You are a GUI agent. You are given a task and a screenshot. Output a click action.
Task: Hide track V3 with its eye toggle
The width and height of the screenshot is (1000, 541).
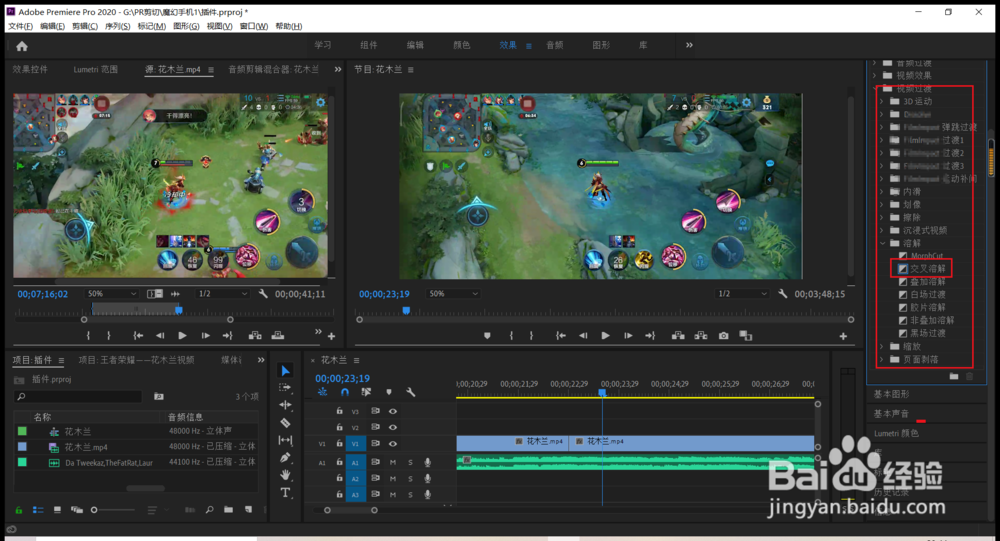(x=393, y=411)
